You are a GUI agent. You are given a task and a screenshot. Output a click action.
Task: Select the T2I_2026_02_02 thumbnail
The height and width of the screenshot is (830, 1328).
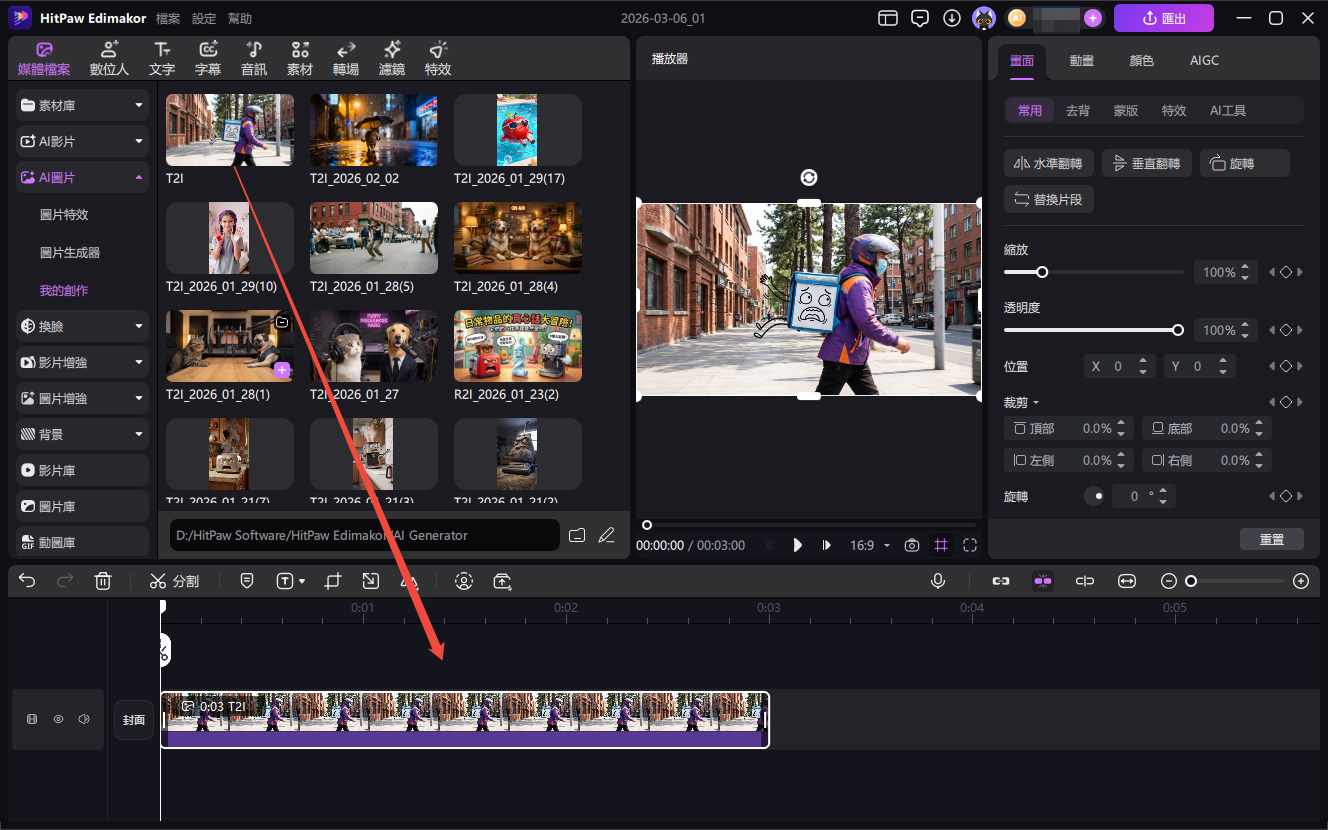[x=374, y=130]
